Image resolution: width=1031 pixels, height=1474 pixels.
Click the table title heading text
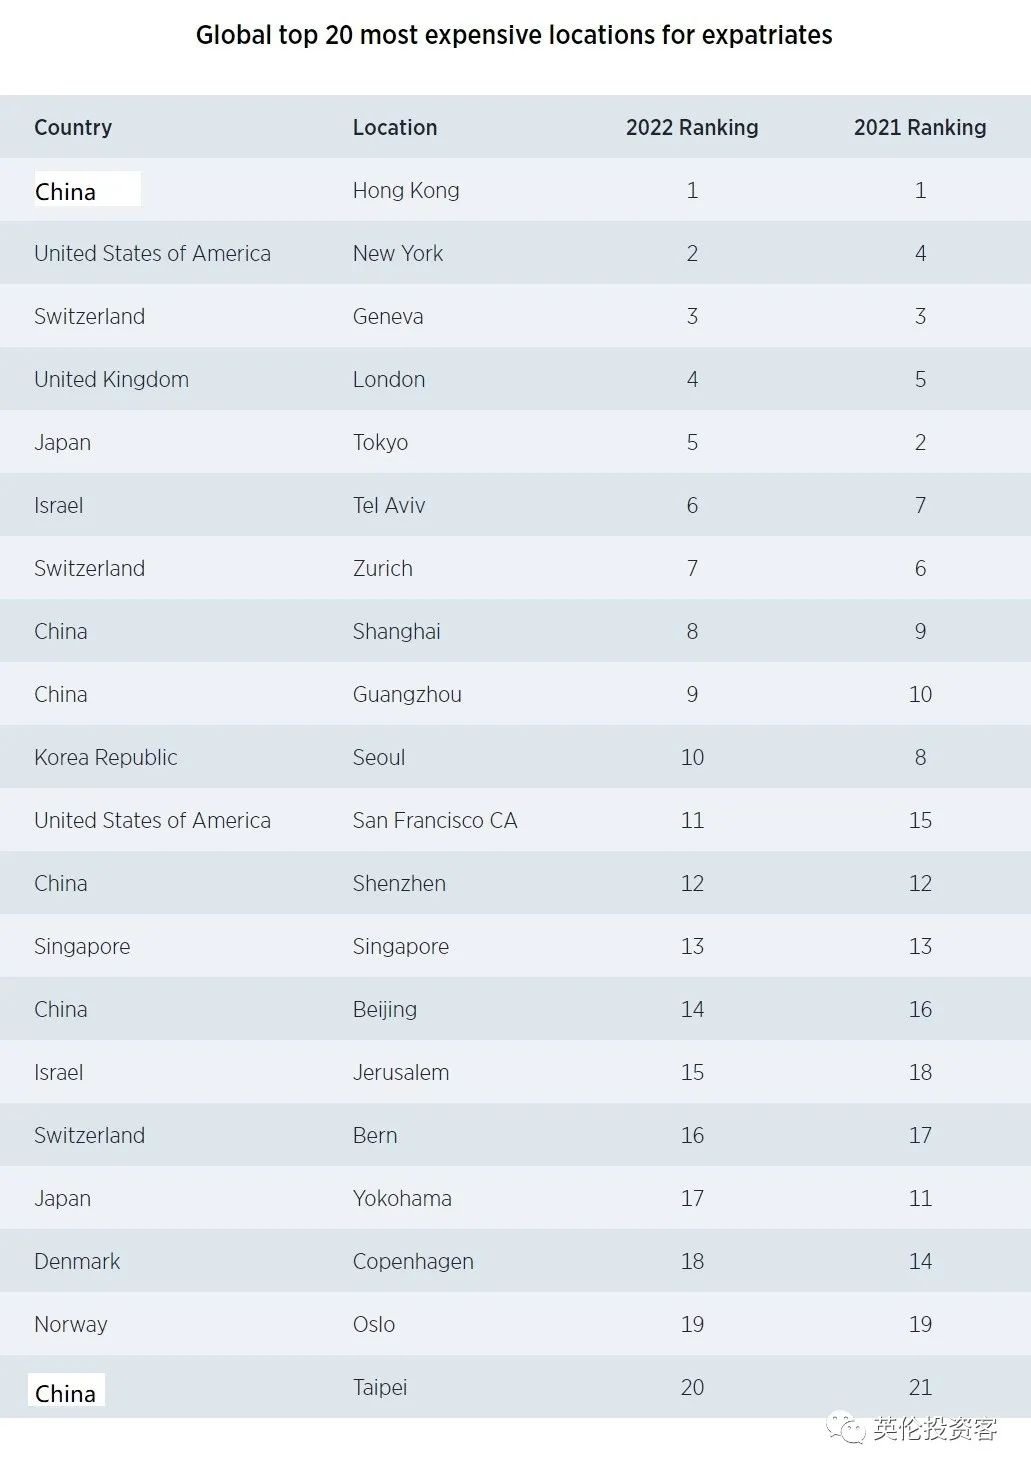[514, 35]
